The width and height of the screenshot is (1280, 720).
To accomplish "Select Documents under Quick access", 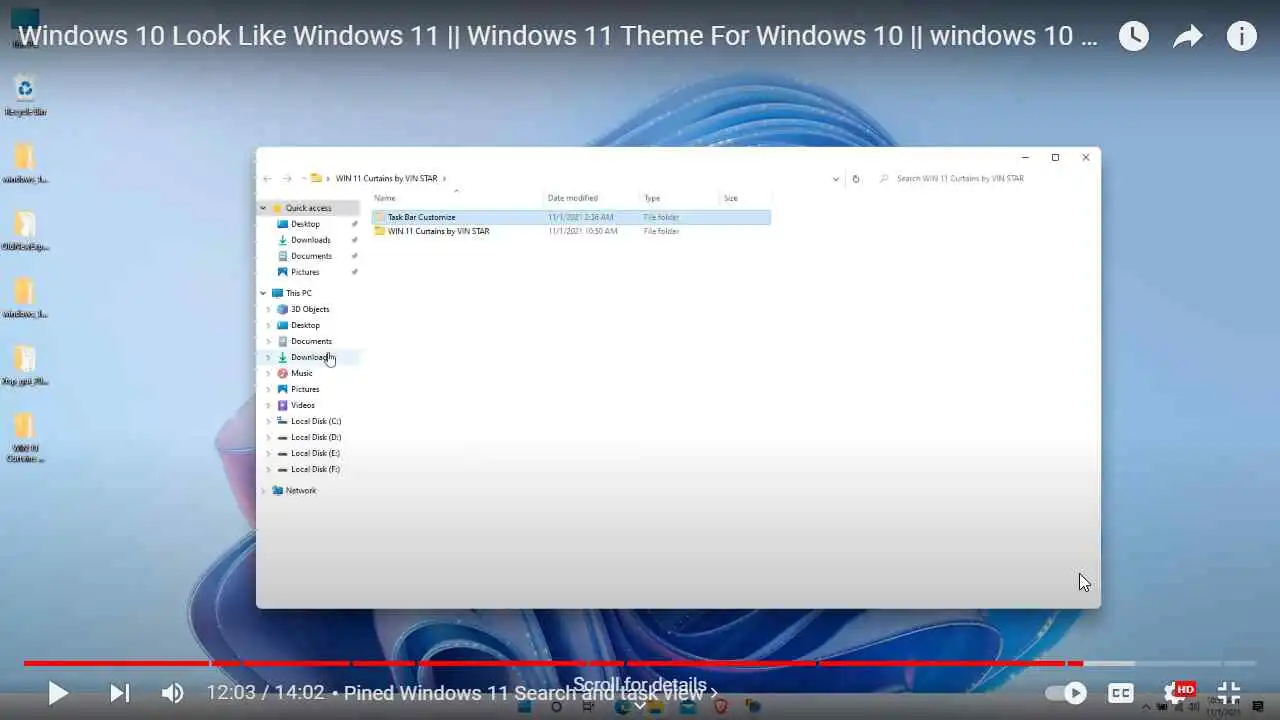I will pos(311,256).
